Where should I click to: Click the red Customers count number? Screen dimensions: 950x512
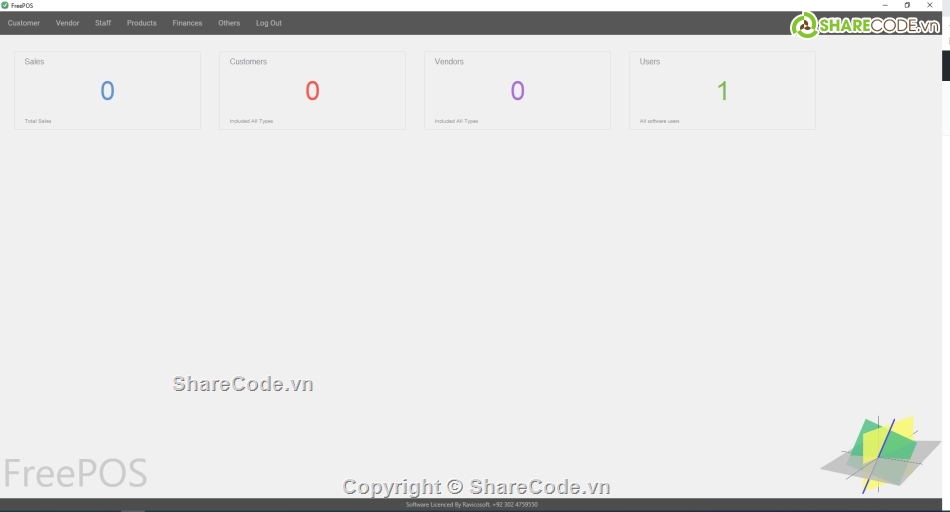coord(312,91)
